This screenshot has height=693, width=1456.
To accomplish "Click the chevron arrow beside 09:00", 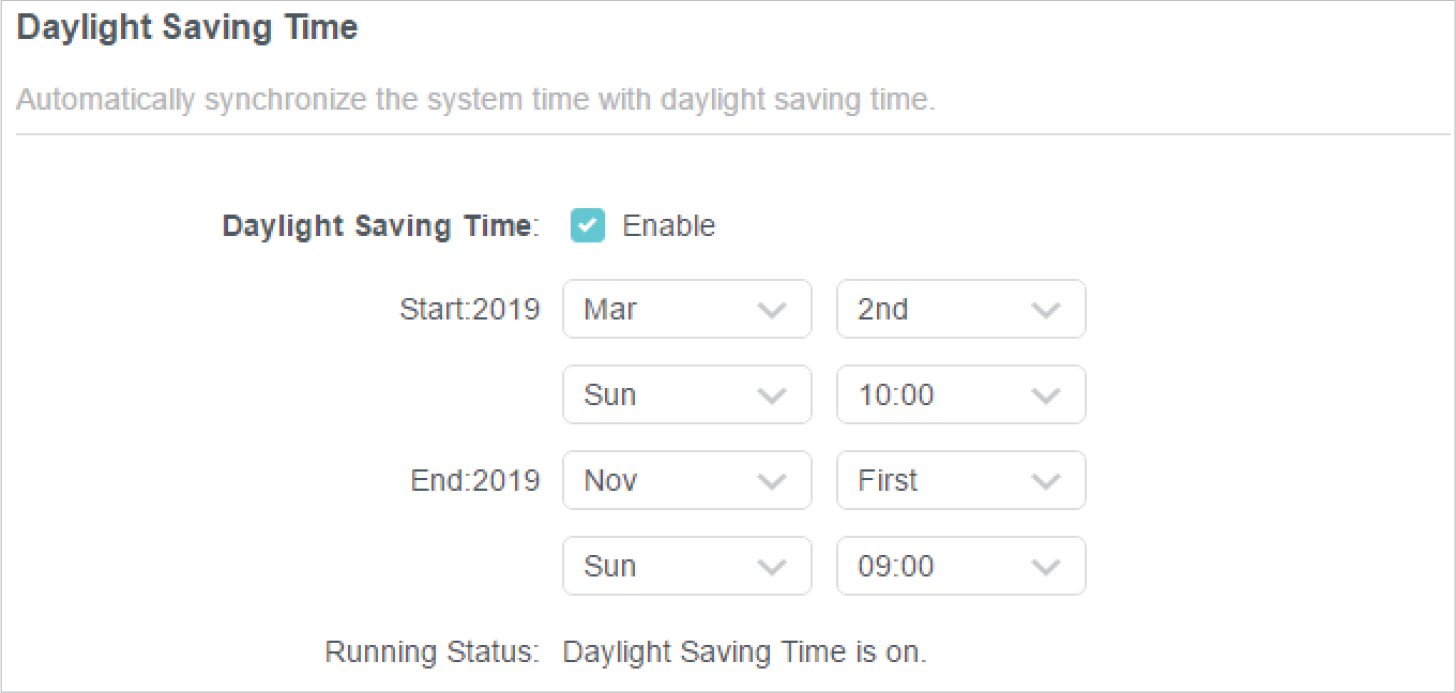I will (1045, 567).
